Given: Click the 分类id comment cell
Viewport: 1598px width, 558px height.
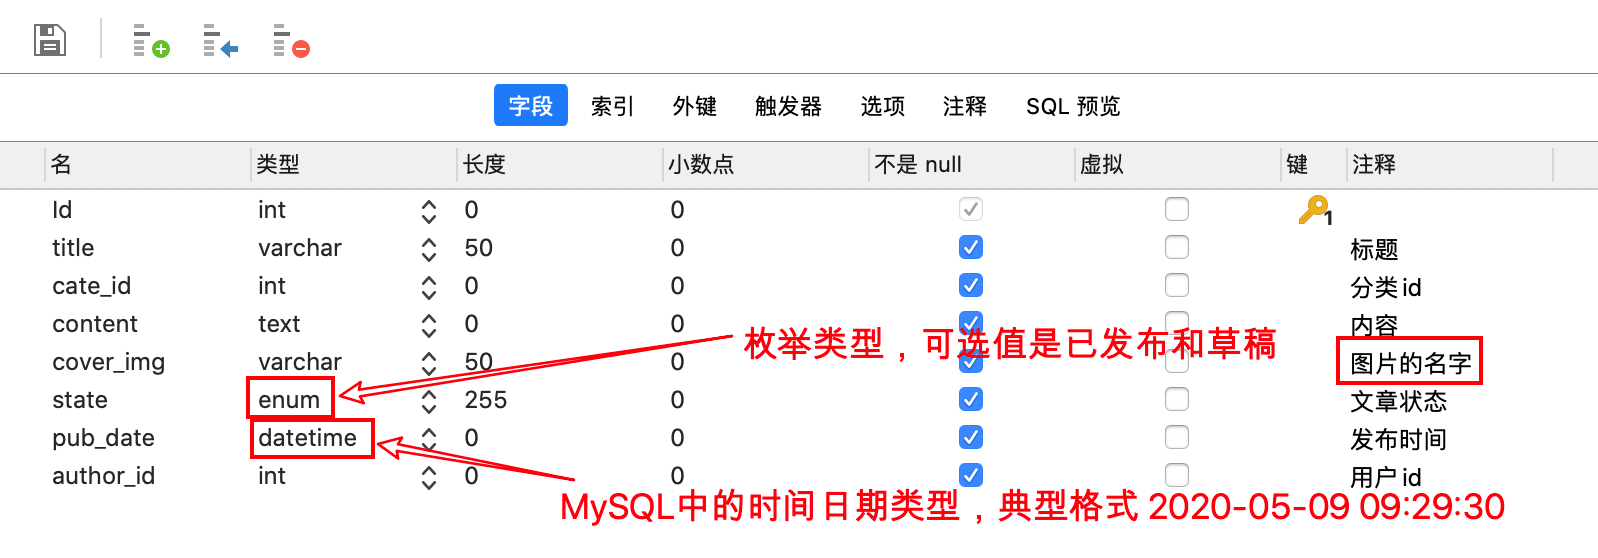Looking at the screenshot, I should pos(1386,287).
